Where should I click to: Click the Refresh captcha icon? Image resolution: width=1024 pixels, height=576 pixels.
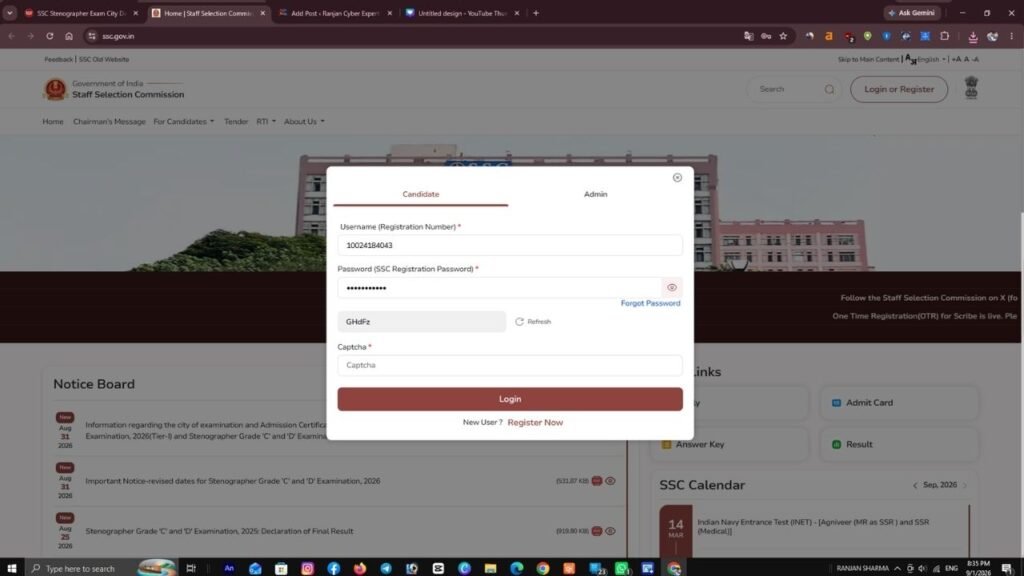pos(519,321)
